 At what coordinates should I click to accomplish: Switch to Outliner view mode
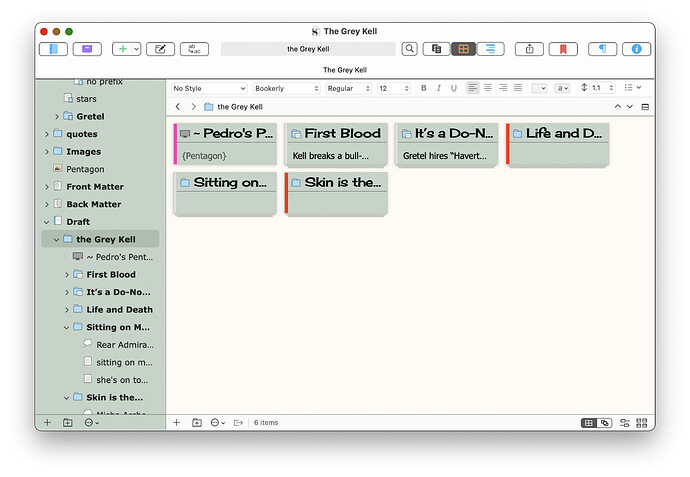coord(490,49)
